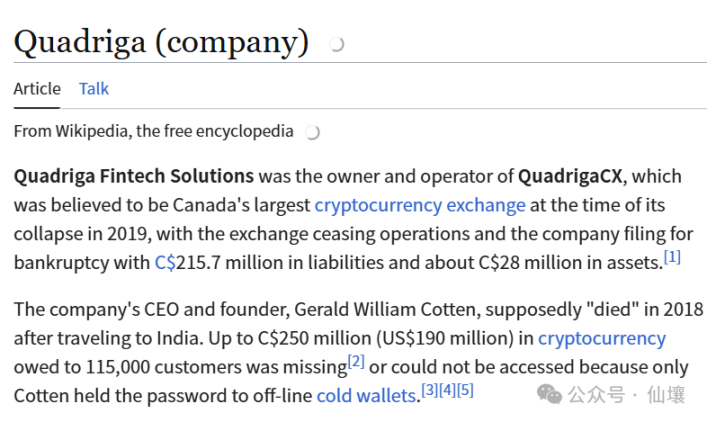Click the WeChat logo in the watermark
Image resolution: width=707 pixels, height=422 pixels.
click(x=549, y=395)
